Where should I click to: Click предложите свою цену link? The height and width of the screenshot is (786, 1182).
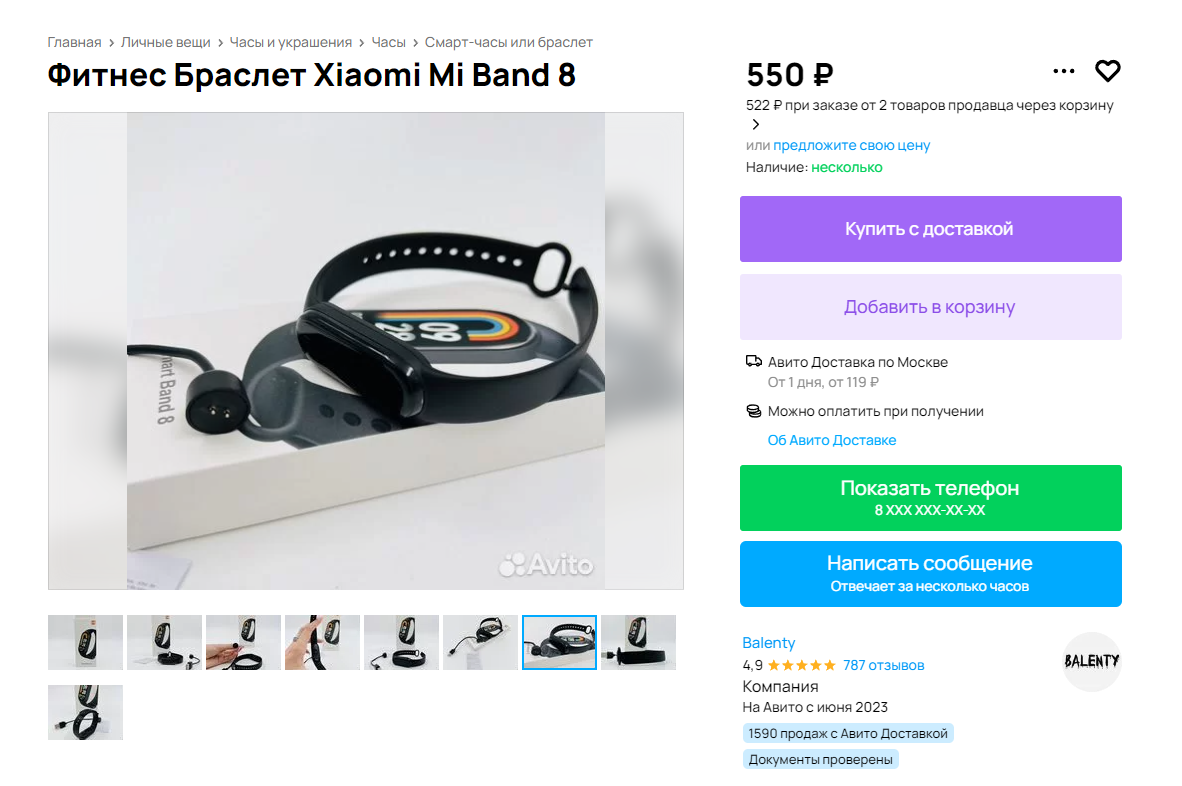[851, 145]
